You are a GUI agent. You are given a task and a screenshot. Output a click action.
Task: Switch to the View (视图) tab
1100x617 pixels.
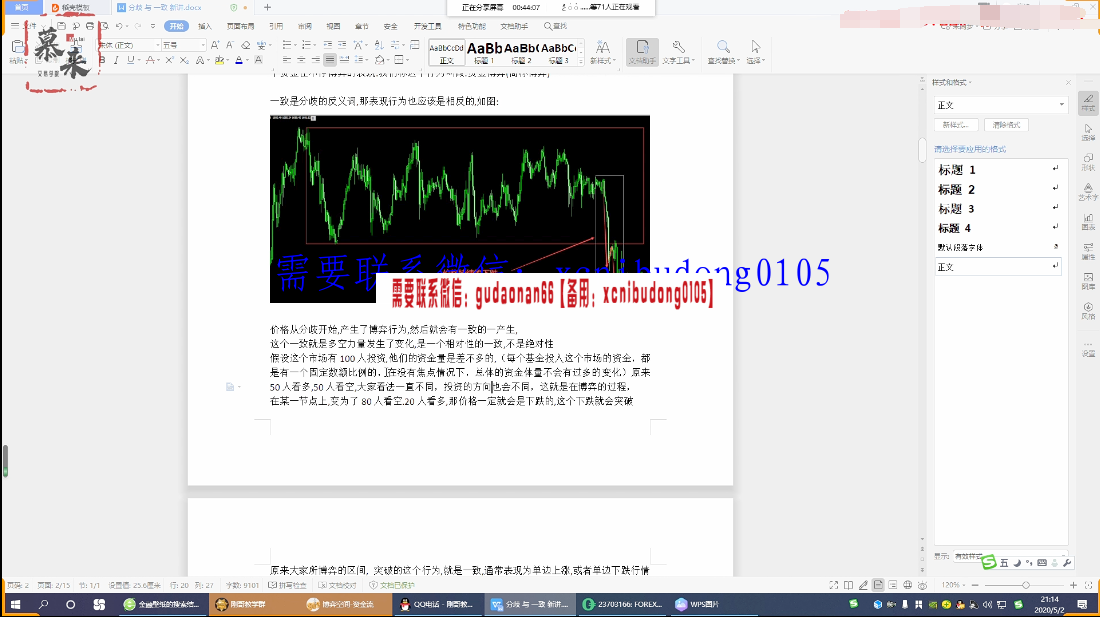tap(333, 26)
